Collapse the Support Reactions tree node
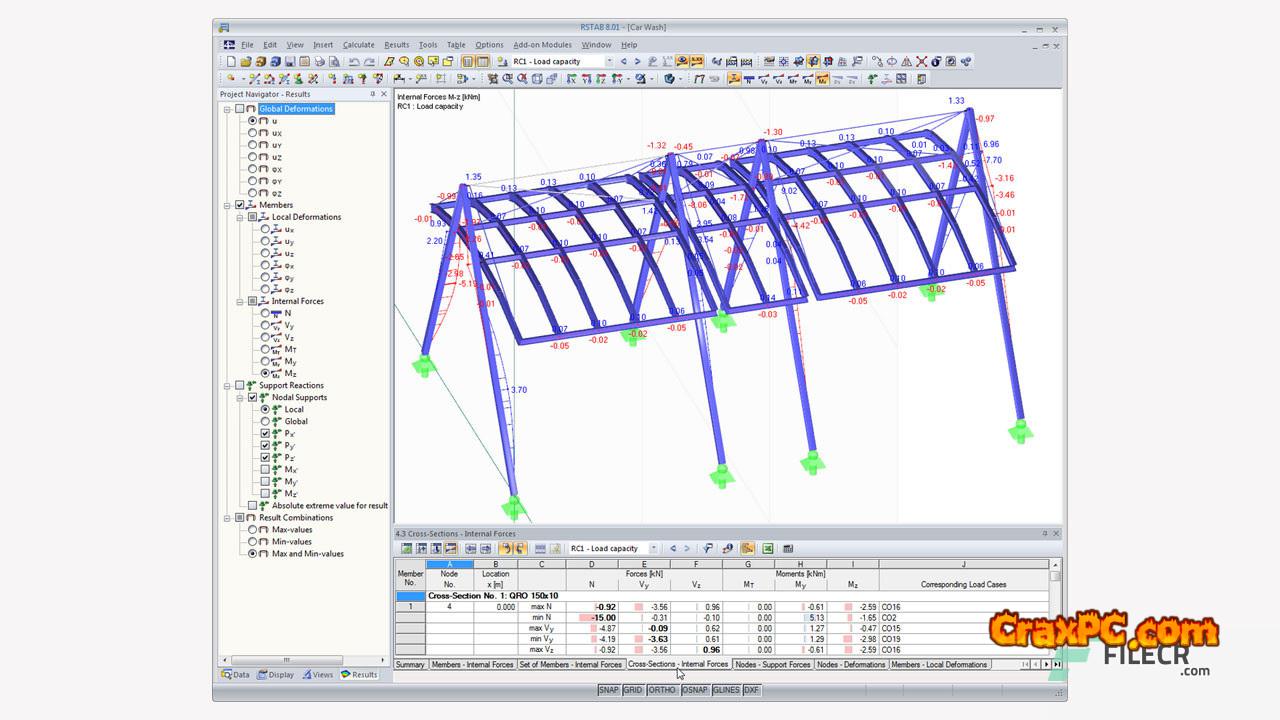Viewport: 1280px width, 720px height. click(227, 385)
